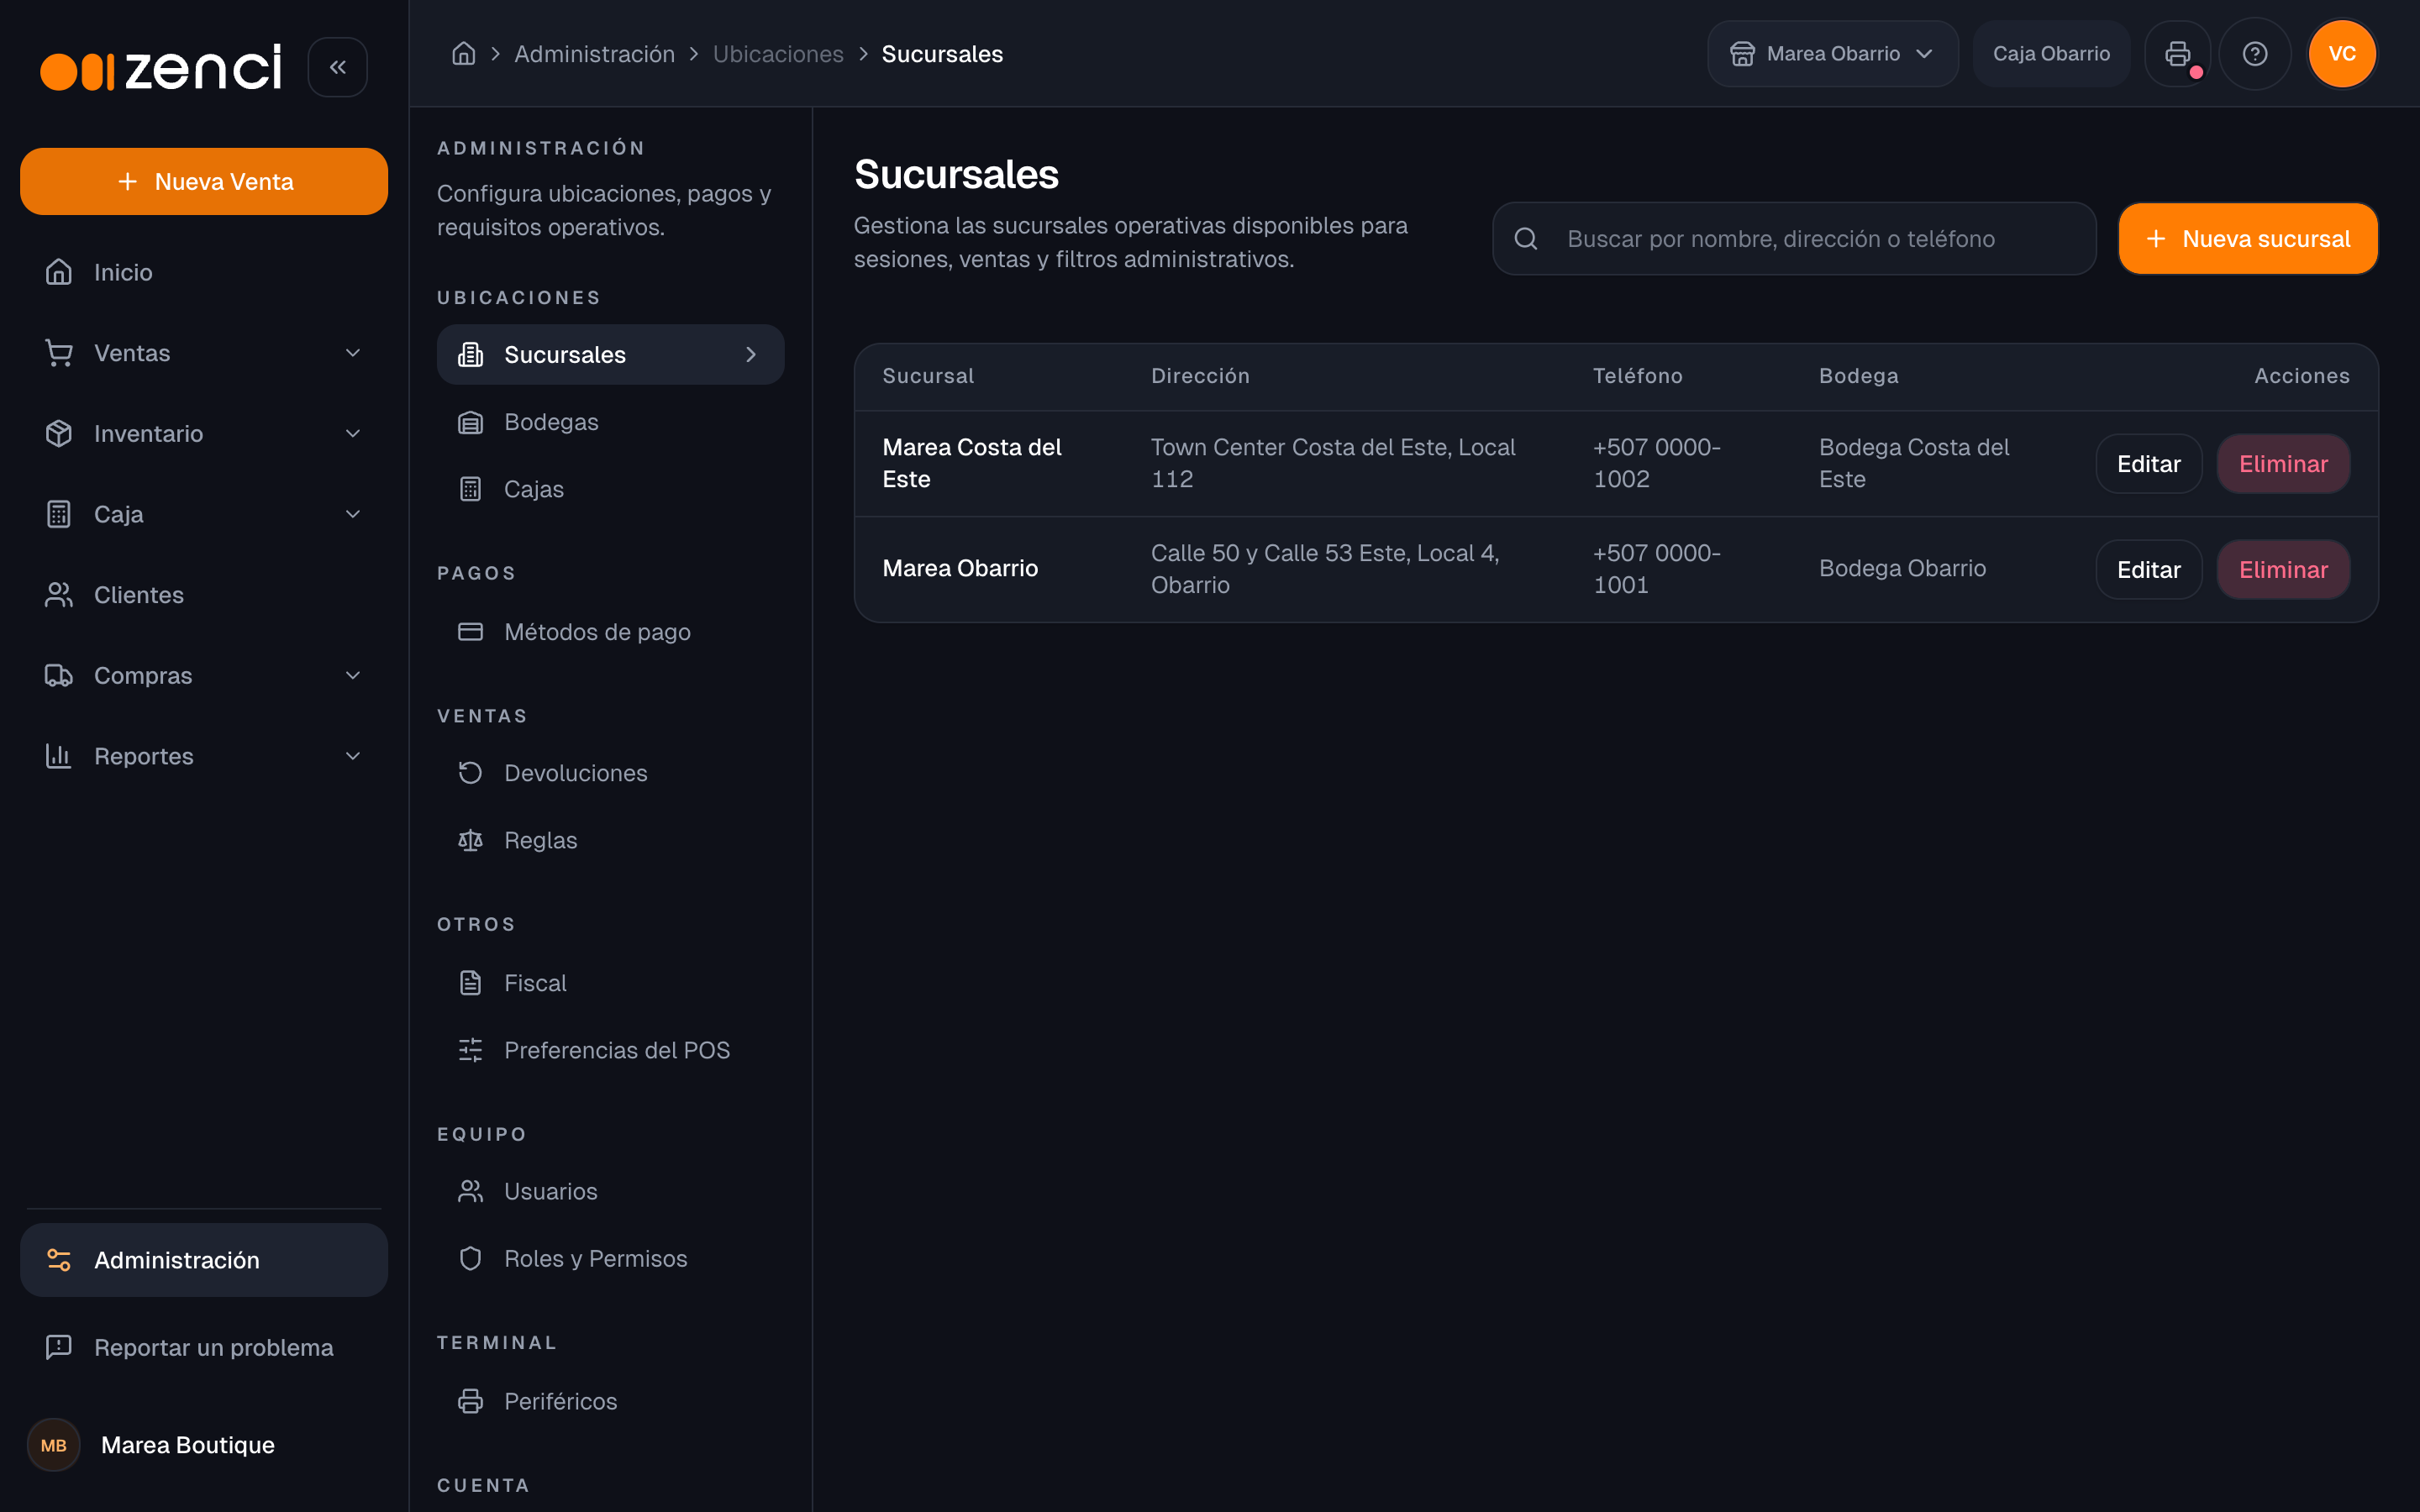
Task: Click the Roles y Permisos shield icon
Action: 470,1258
